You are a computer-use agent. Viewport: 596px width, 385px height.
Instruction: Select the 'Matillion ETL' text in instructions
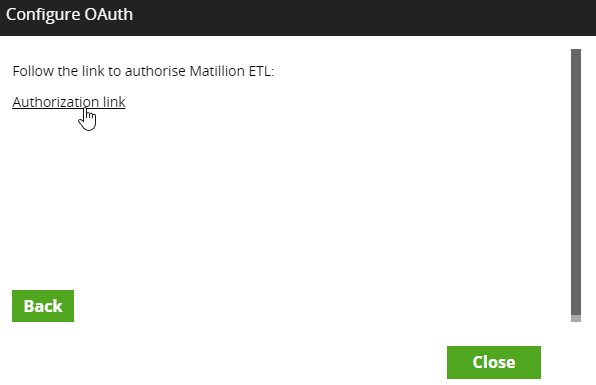(x=232, y=71)
